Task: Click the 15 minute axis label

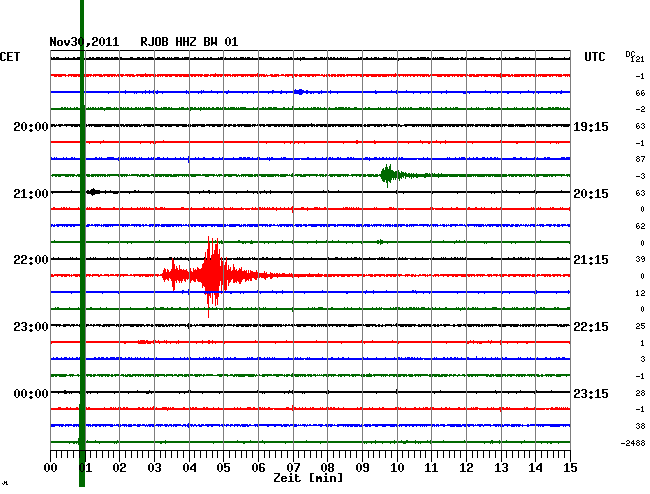Action: coord(570,468)
